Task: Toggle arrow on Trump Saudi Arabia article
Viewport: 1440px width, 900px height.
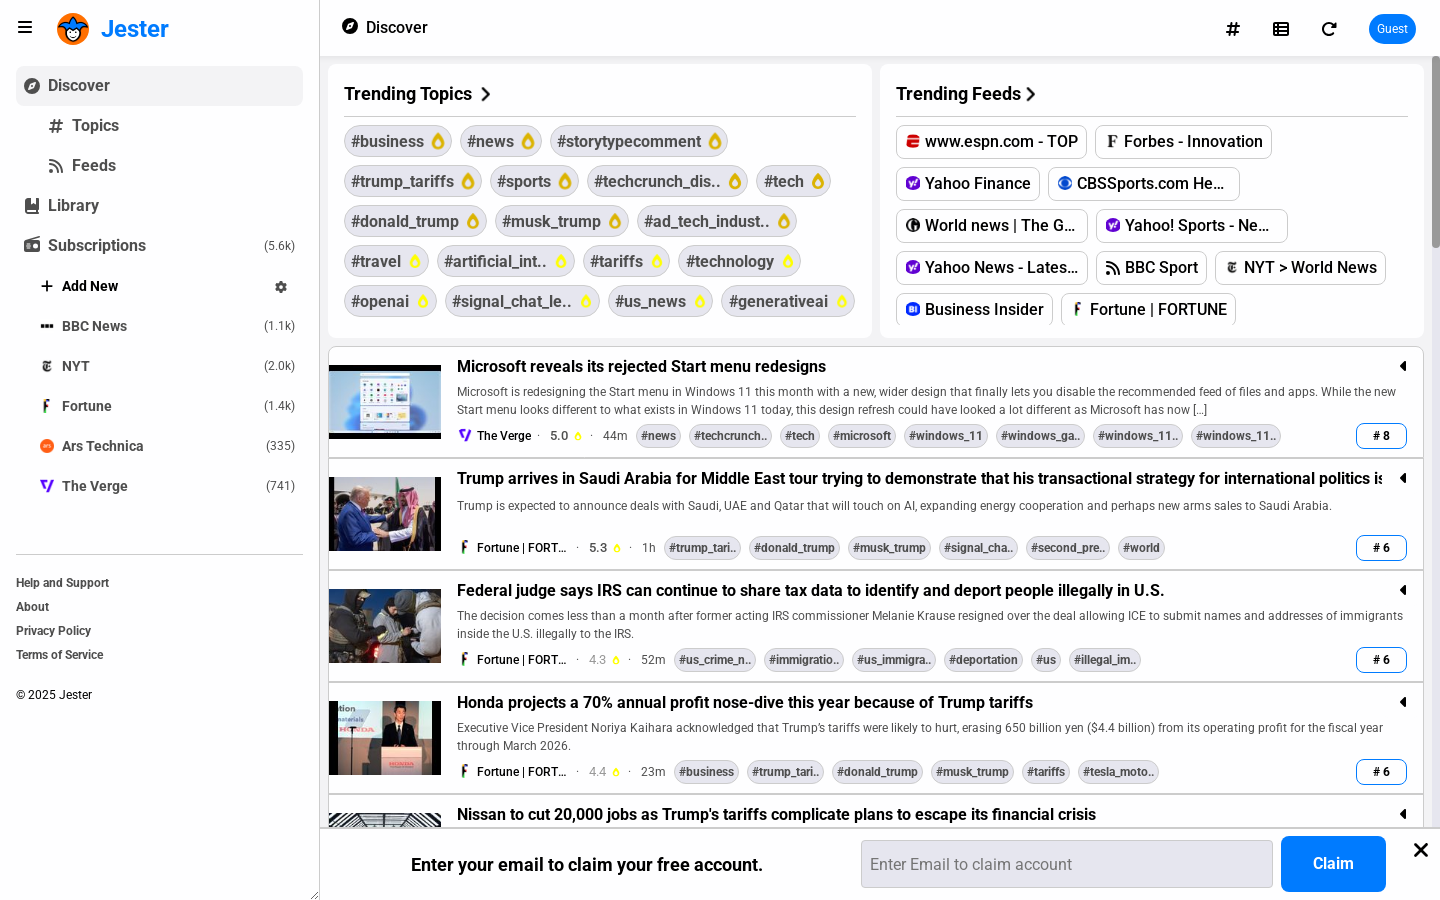Action: point(1403,478)
